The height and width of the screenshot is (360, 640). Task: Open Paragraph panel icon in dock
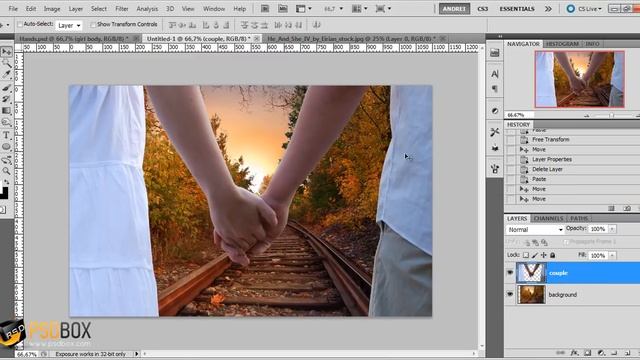495,89
